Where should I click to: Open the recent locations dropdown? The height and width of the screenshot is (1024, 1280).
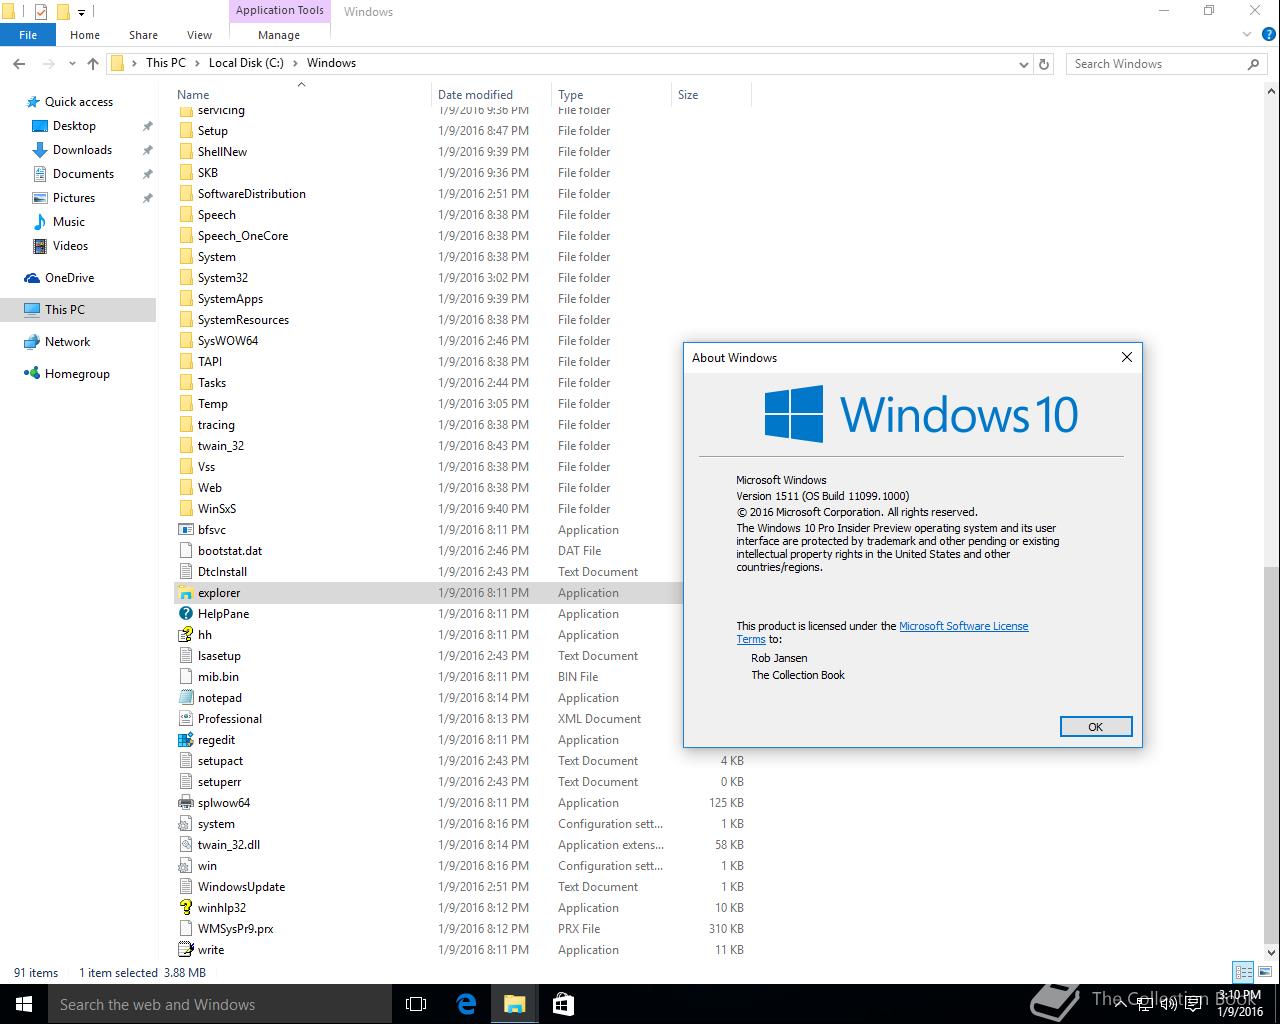[x=72, y=63]
